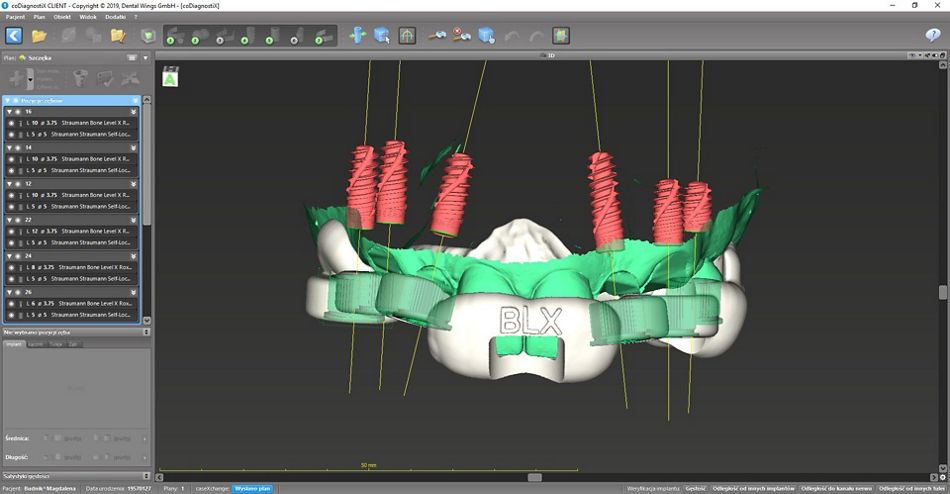Click Odległość od innych implantów button
The image size is (950, 494).
[753, 488]
